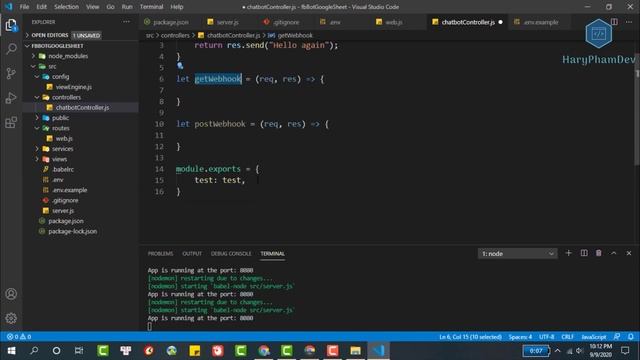The height and width of the screenshot is (360, 640).
Task: Open the File menu
Action: click(24, 7)
